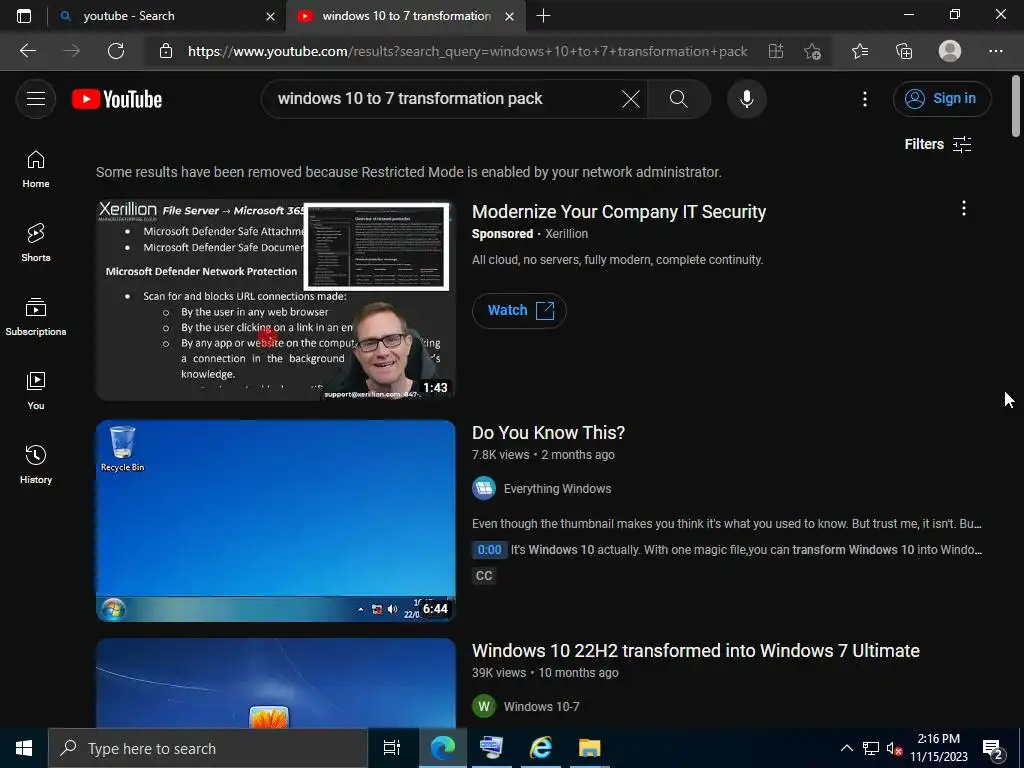Go back to the previous page
This screenshot has height=768, width=1024.
(x=27, y=51)
